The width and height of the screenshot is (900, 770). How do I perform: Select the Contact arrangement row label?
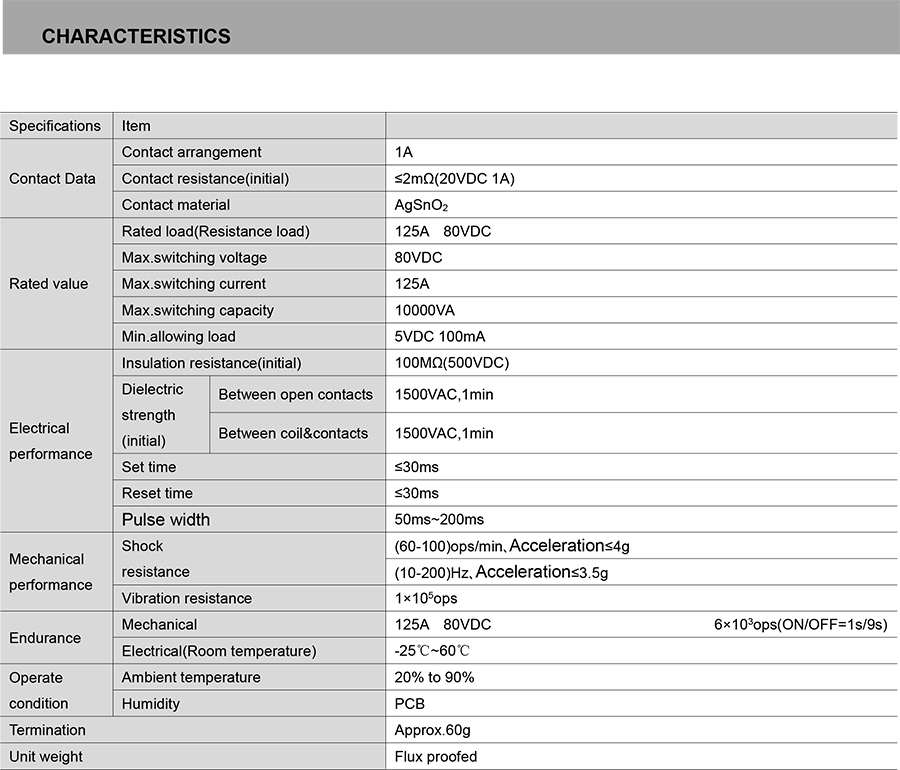pos(191,152)
